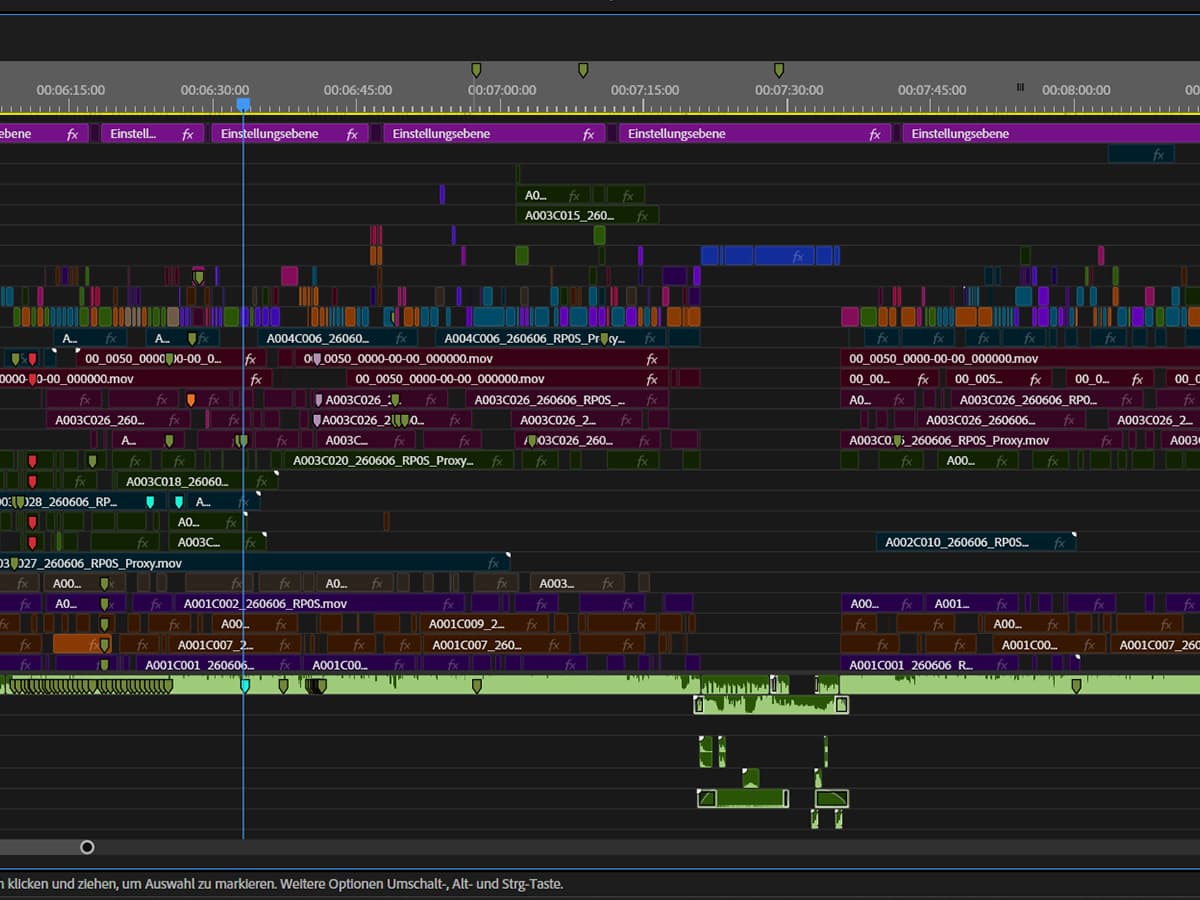The image size is (1200, 900).
Task: Select the long 027_260606_RP0S_Proxy.mov clip
Action: 254,563
